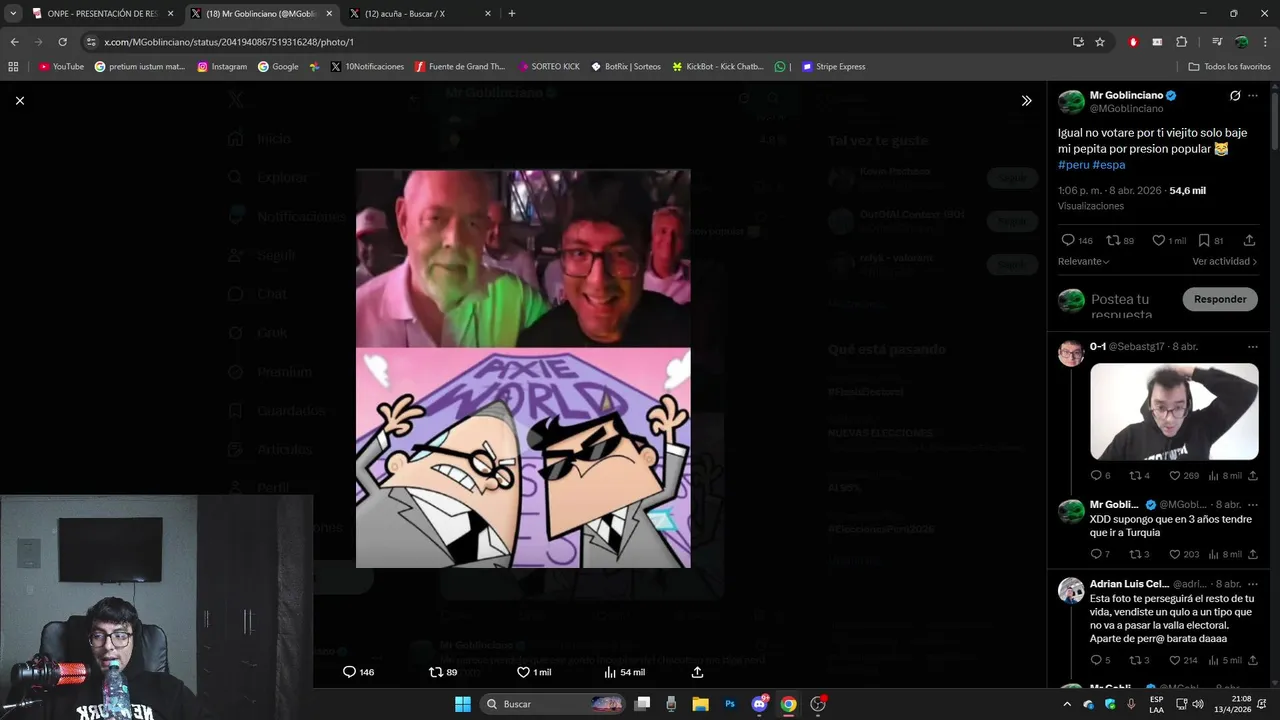The height and width of the screenshot is (720, 1280).
Task: Open Discord from the taskbar
Action: [x=759, y=704]
